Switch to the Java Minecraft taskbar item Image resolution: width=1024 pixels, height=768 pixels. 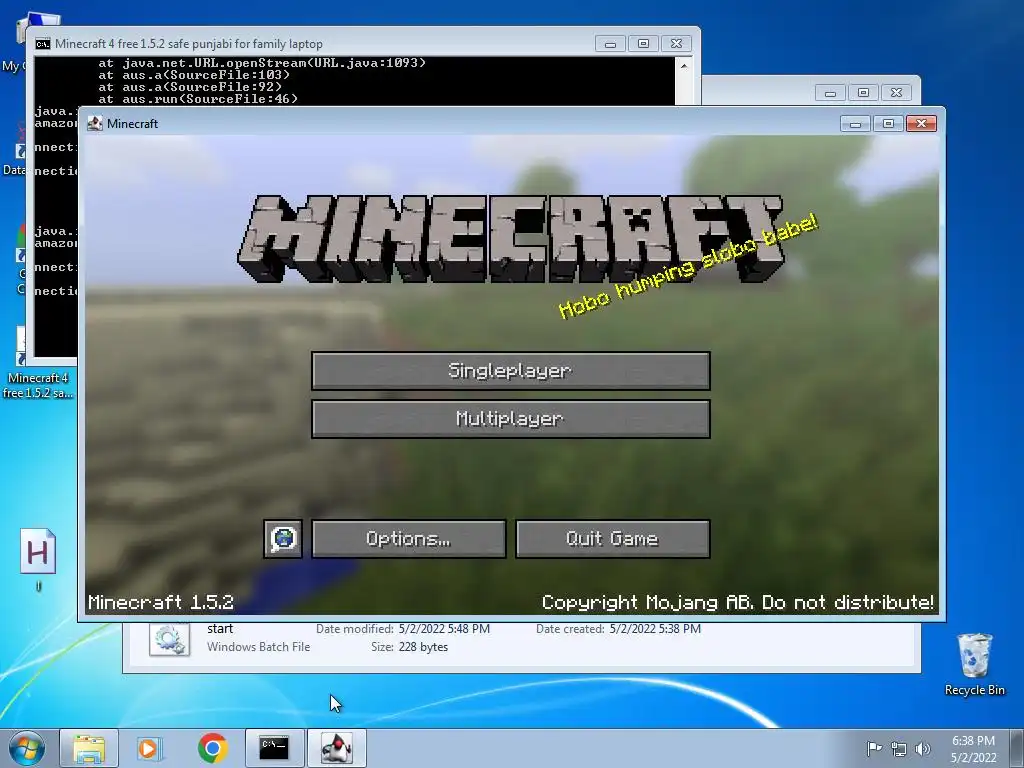click(337, 748)
